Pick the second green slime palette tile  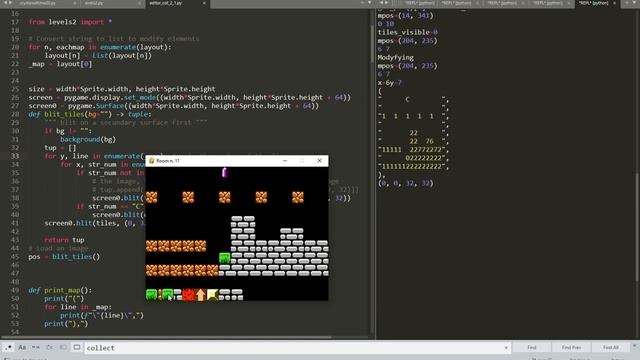(167, 294)
